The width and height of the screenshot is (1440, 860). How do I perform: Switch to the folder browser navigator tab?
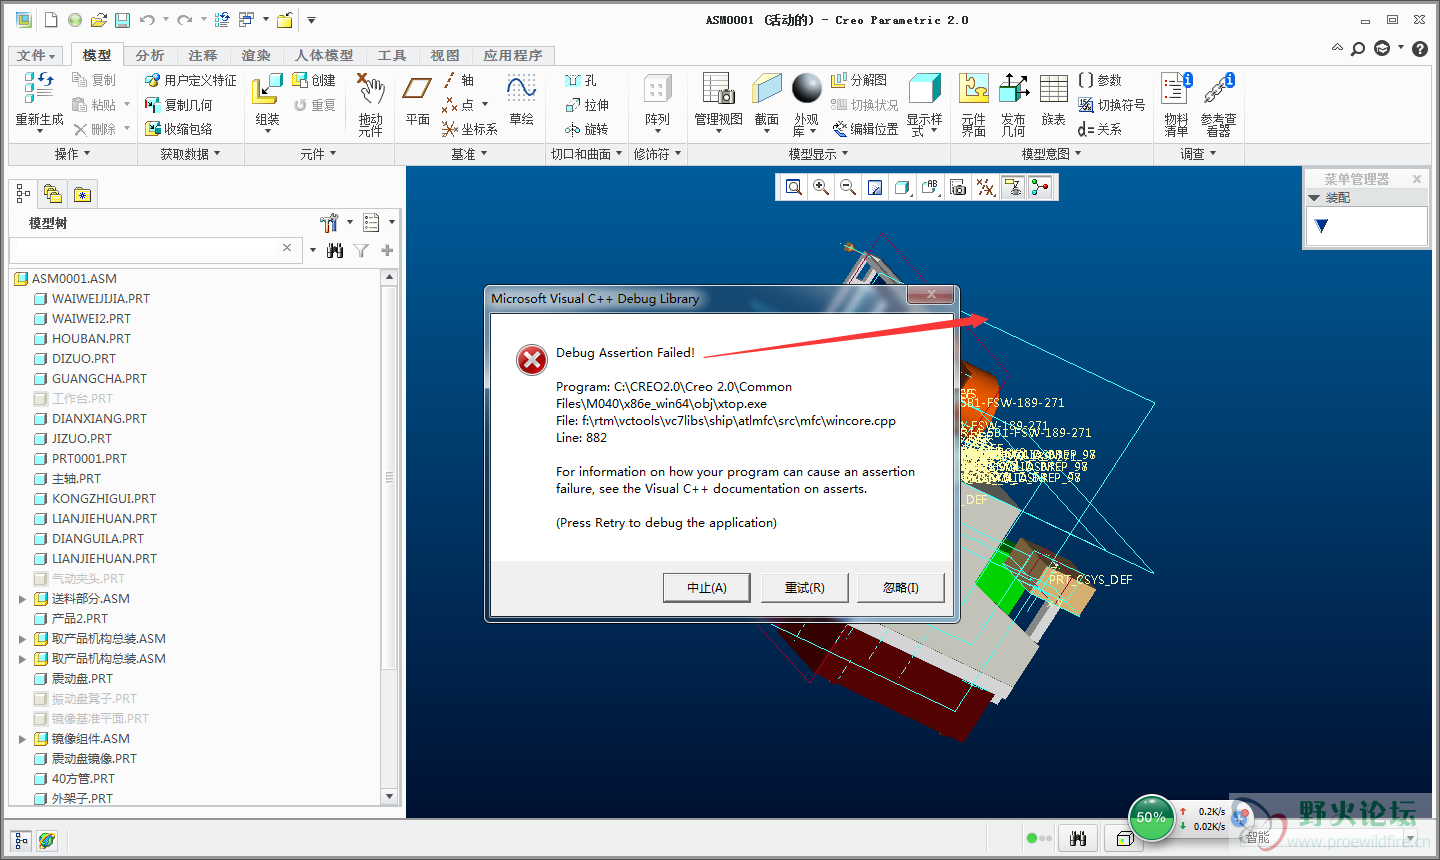[x=53, y=194]
